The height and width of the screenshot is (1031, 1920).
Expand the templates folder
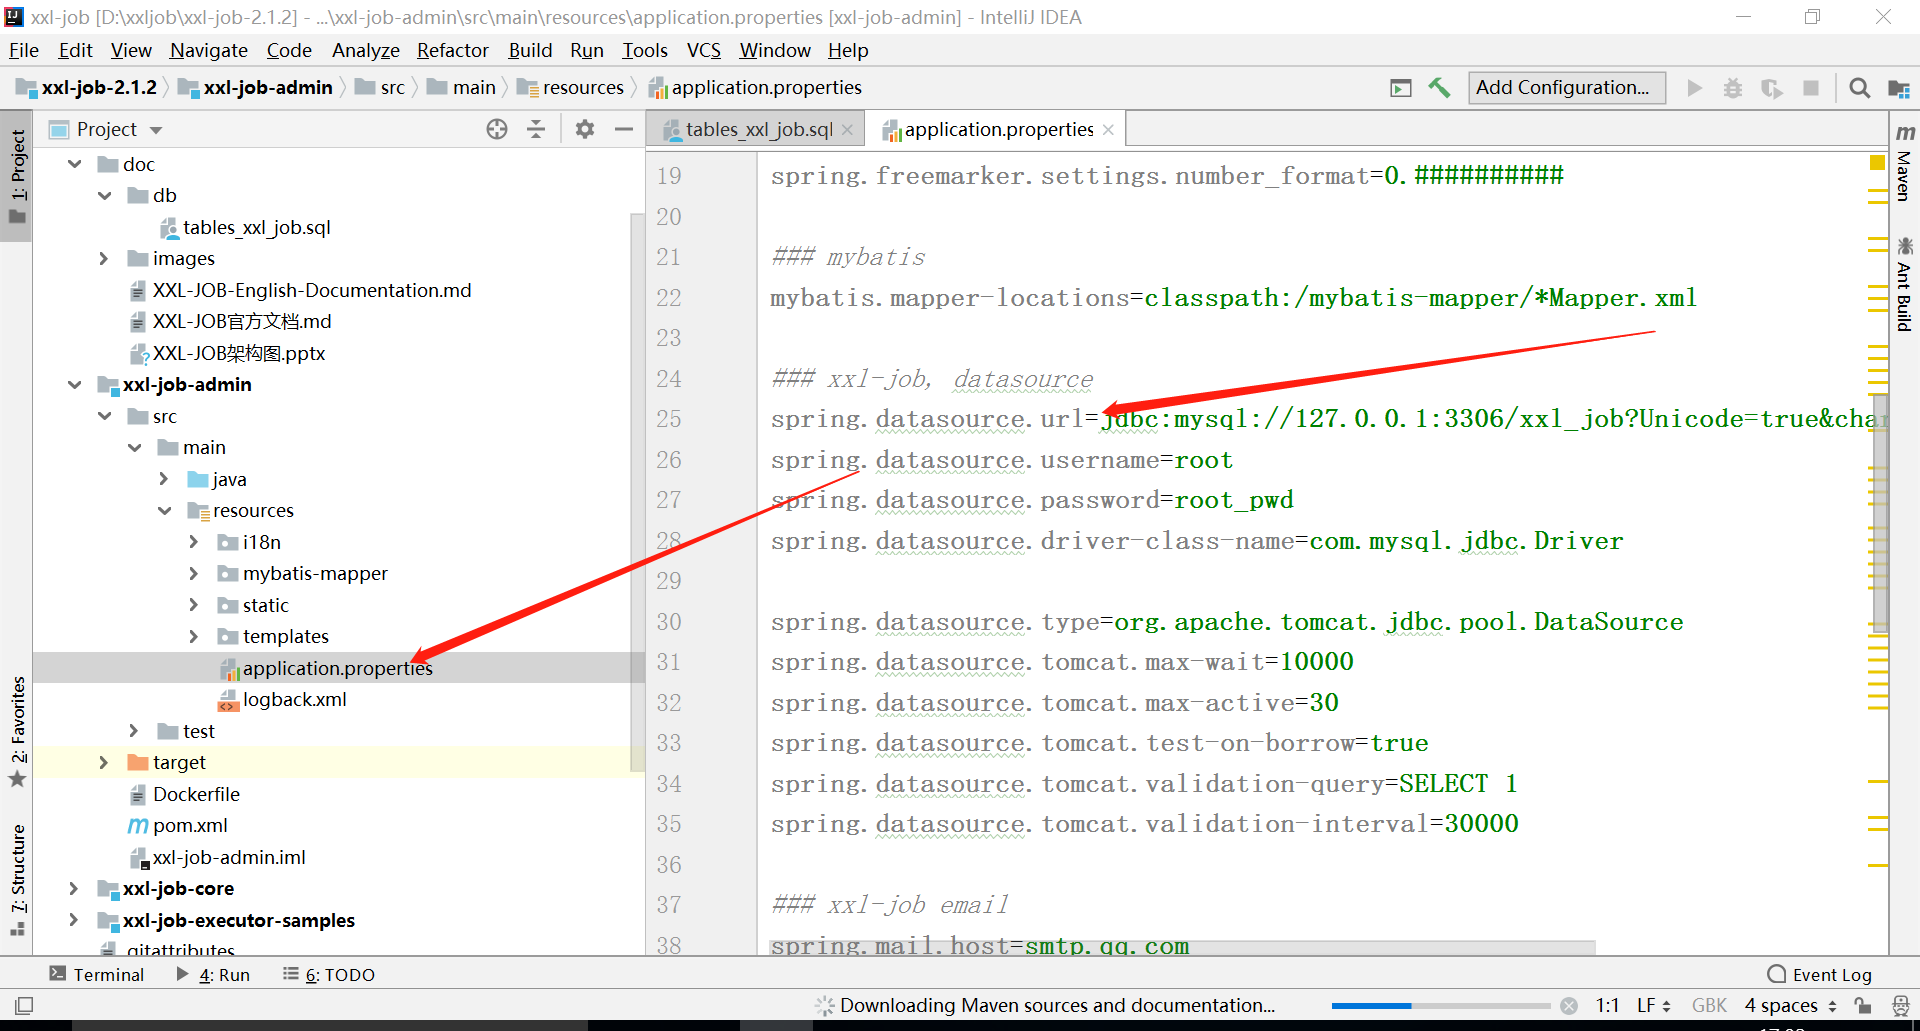[195, 637]
